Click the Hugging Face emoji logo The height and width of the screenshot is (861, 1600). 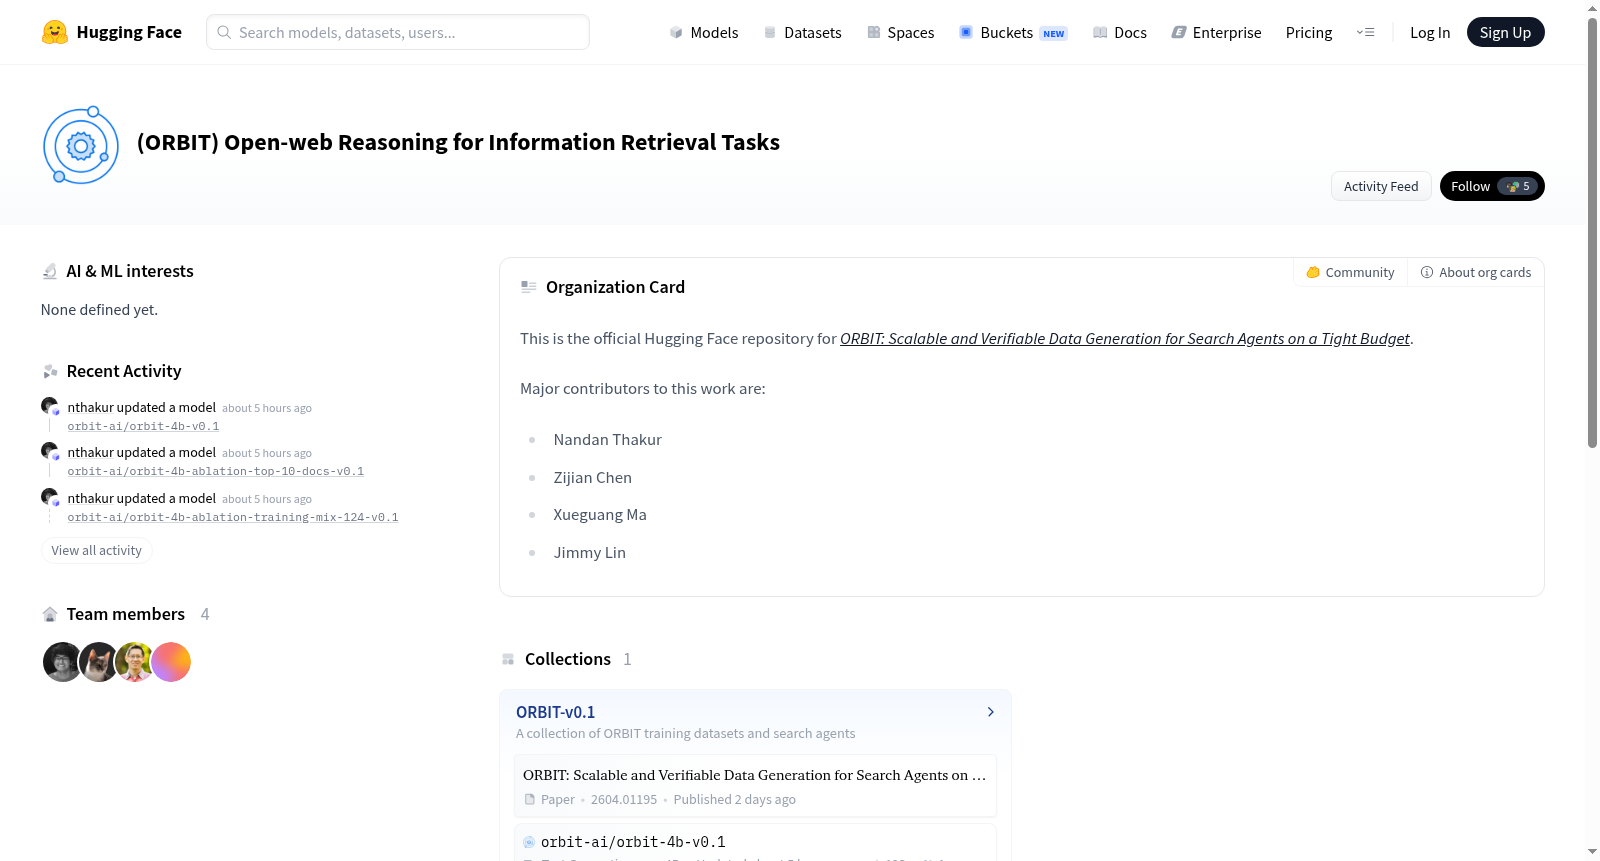click(55, 32)
